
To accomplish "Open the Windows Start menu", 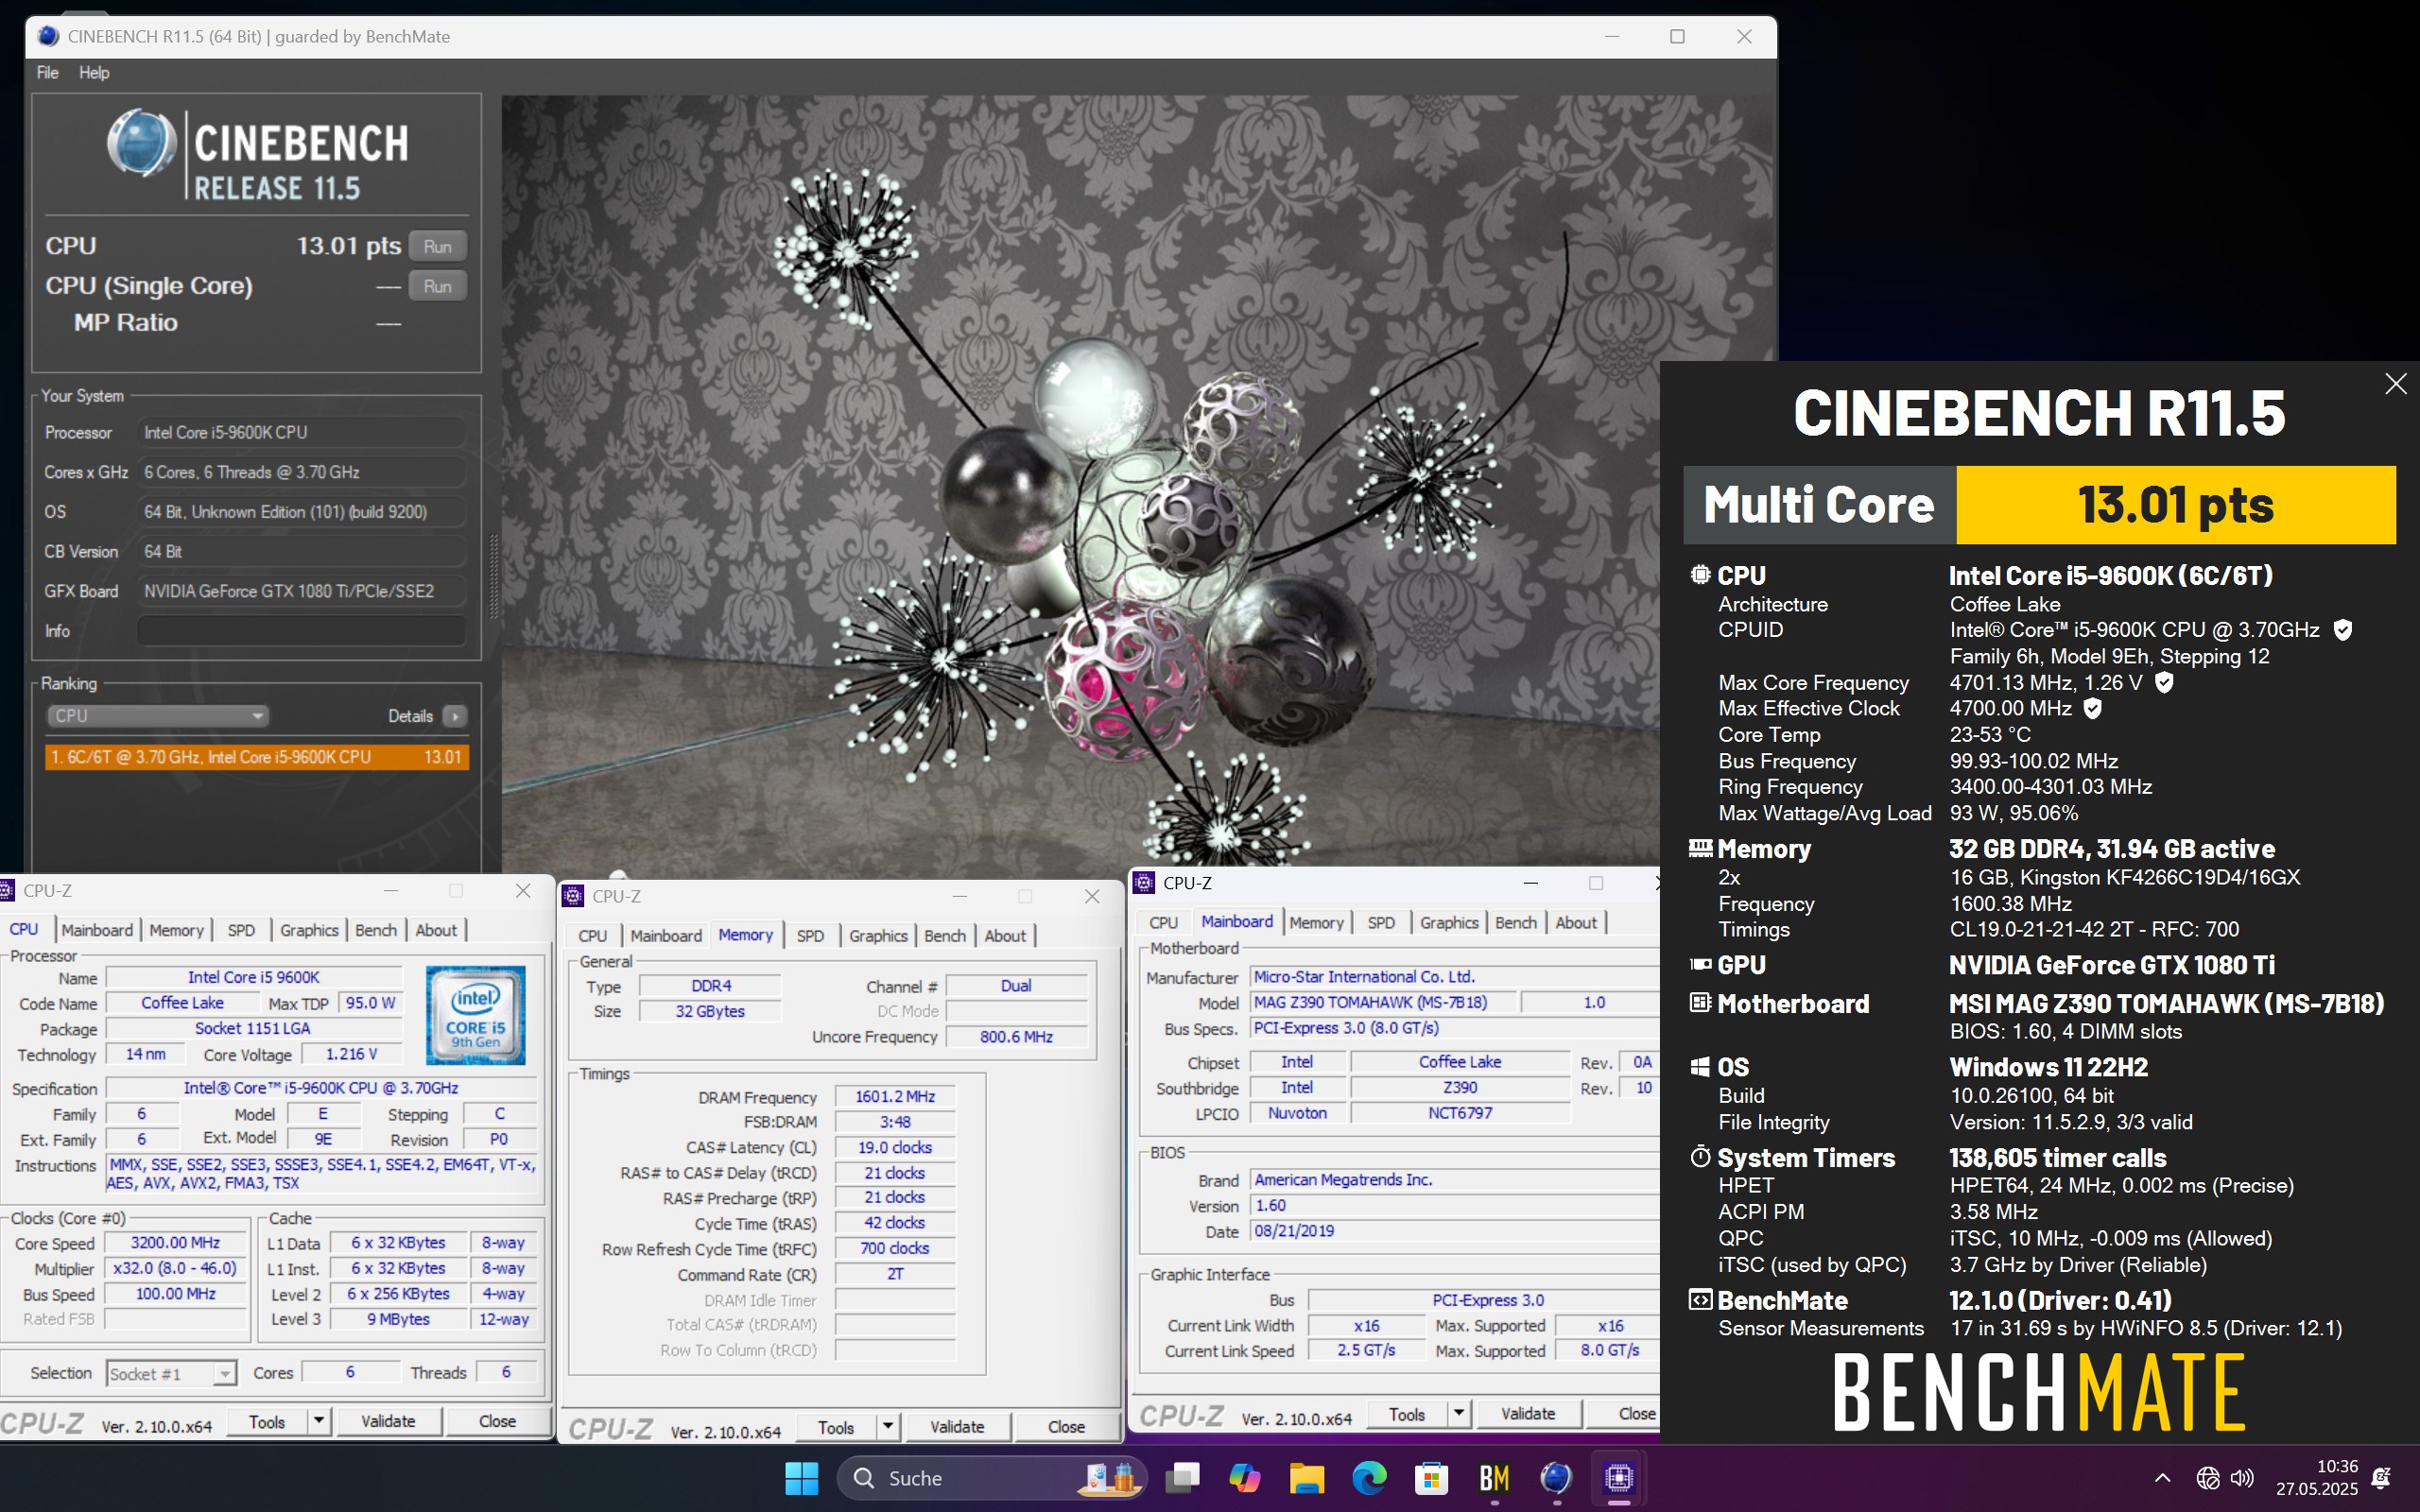I will [801, 1478].
